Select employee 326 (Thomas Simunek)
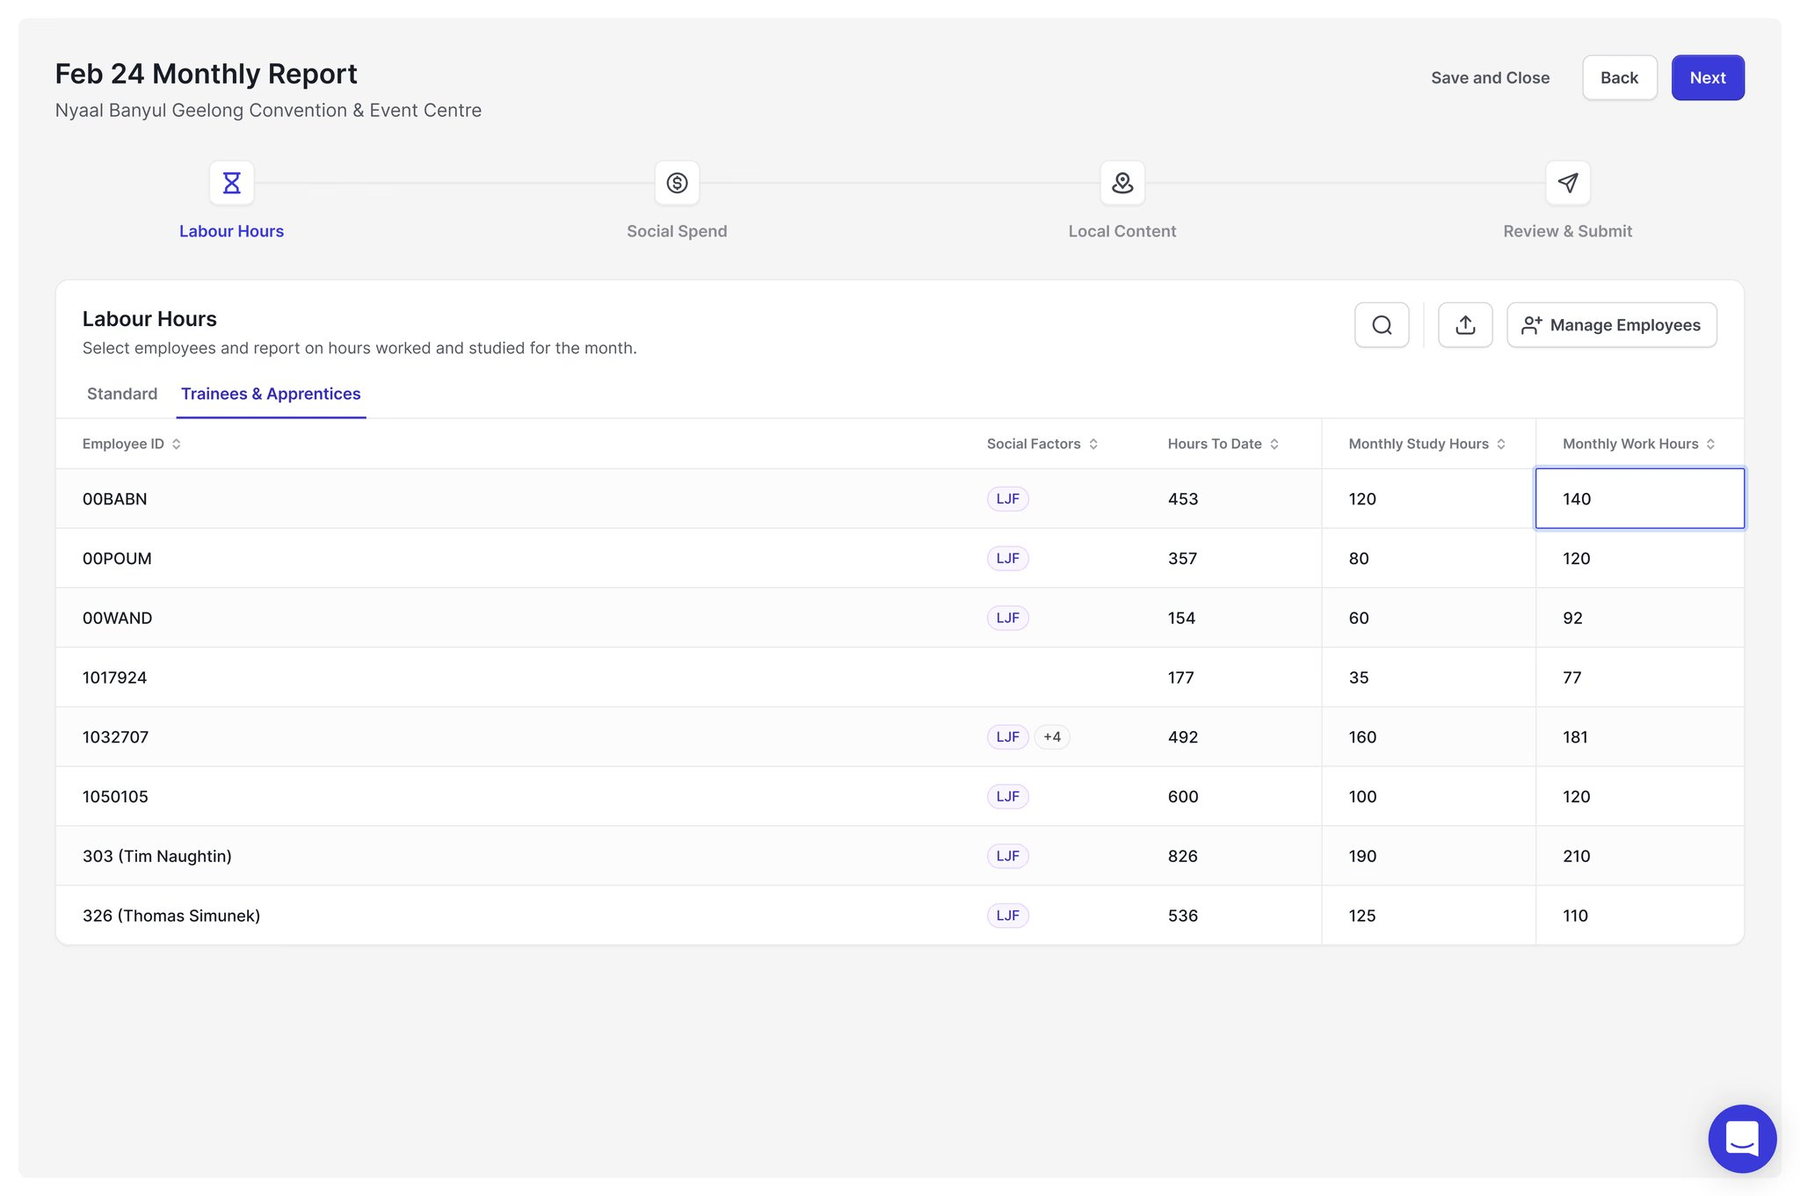Viewport: 1800px width, 1196px height. (171, 915)
